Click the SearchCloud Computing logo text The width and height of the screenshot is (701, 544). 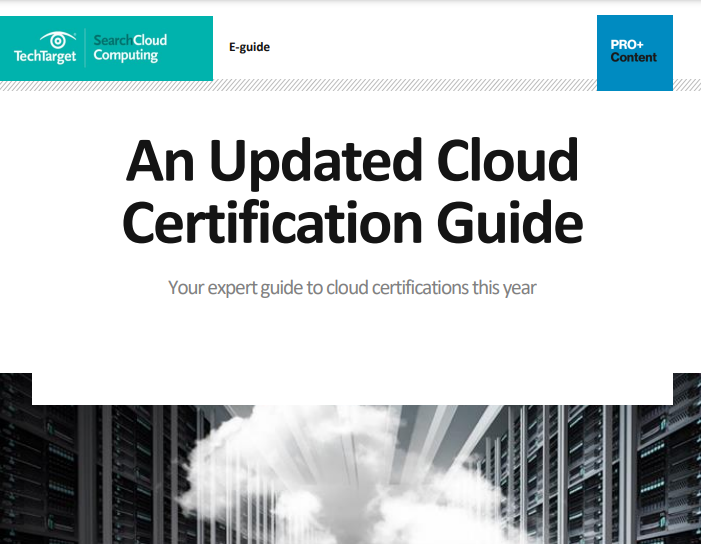[130, 48]
